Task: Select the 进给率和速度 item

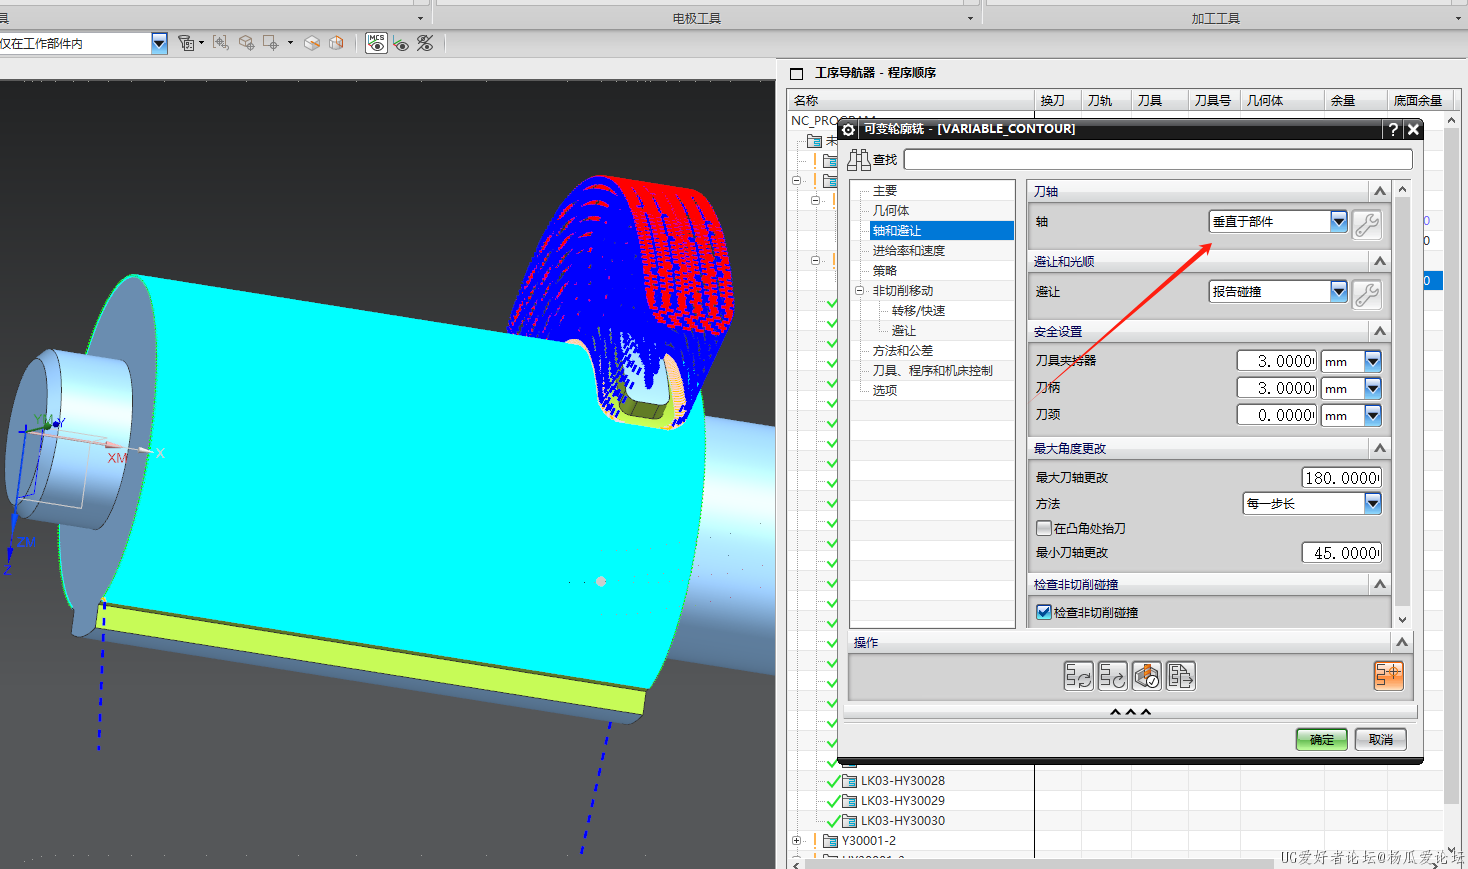Action: [x=909, y=251]
